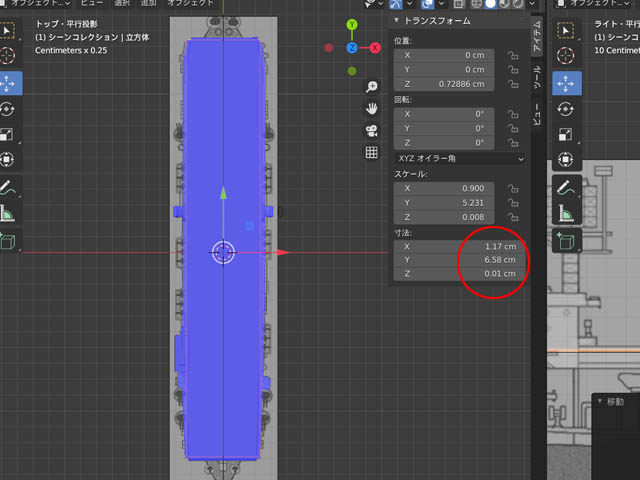Image resolution: width=640 pixels, height=480 pixels.
Task: Activate the Transform tool in left viewport
Action: point(7,159)
